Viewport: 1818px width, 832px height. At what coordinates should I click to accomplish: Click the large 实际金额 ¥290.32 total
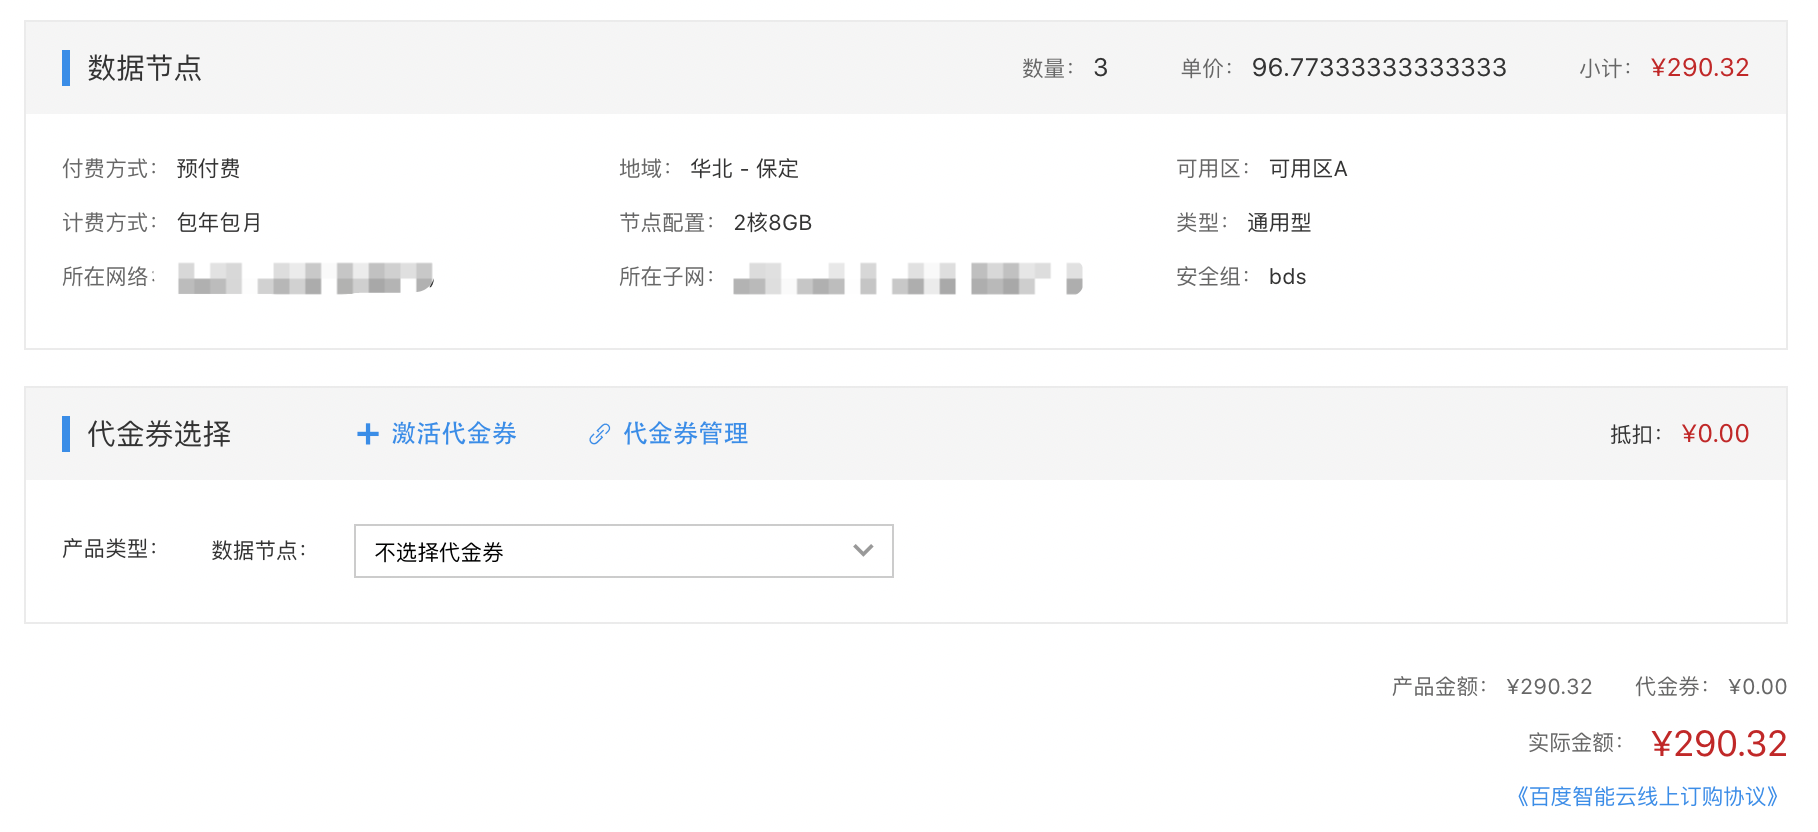(1718, 744)
